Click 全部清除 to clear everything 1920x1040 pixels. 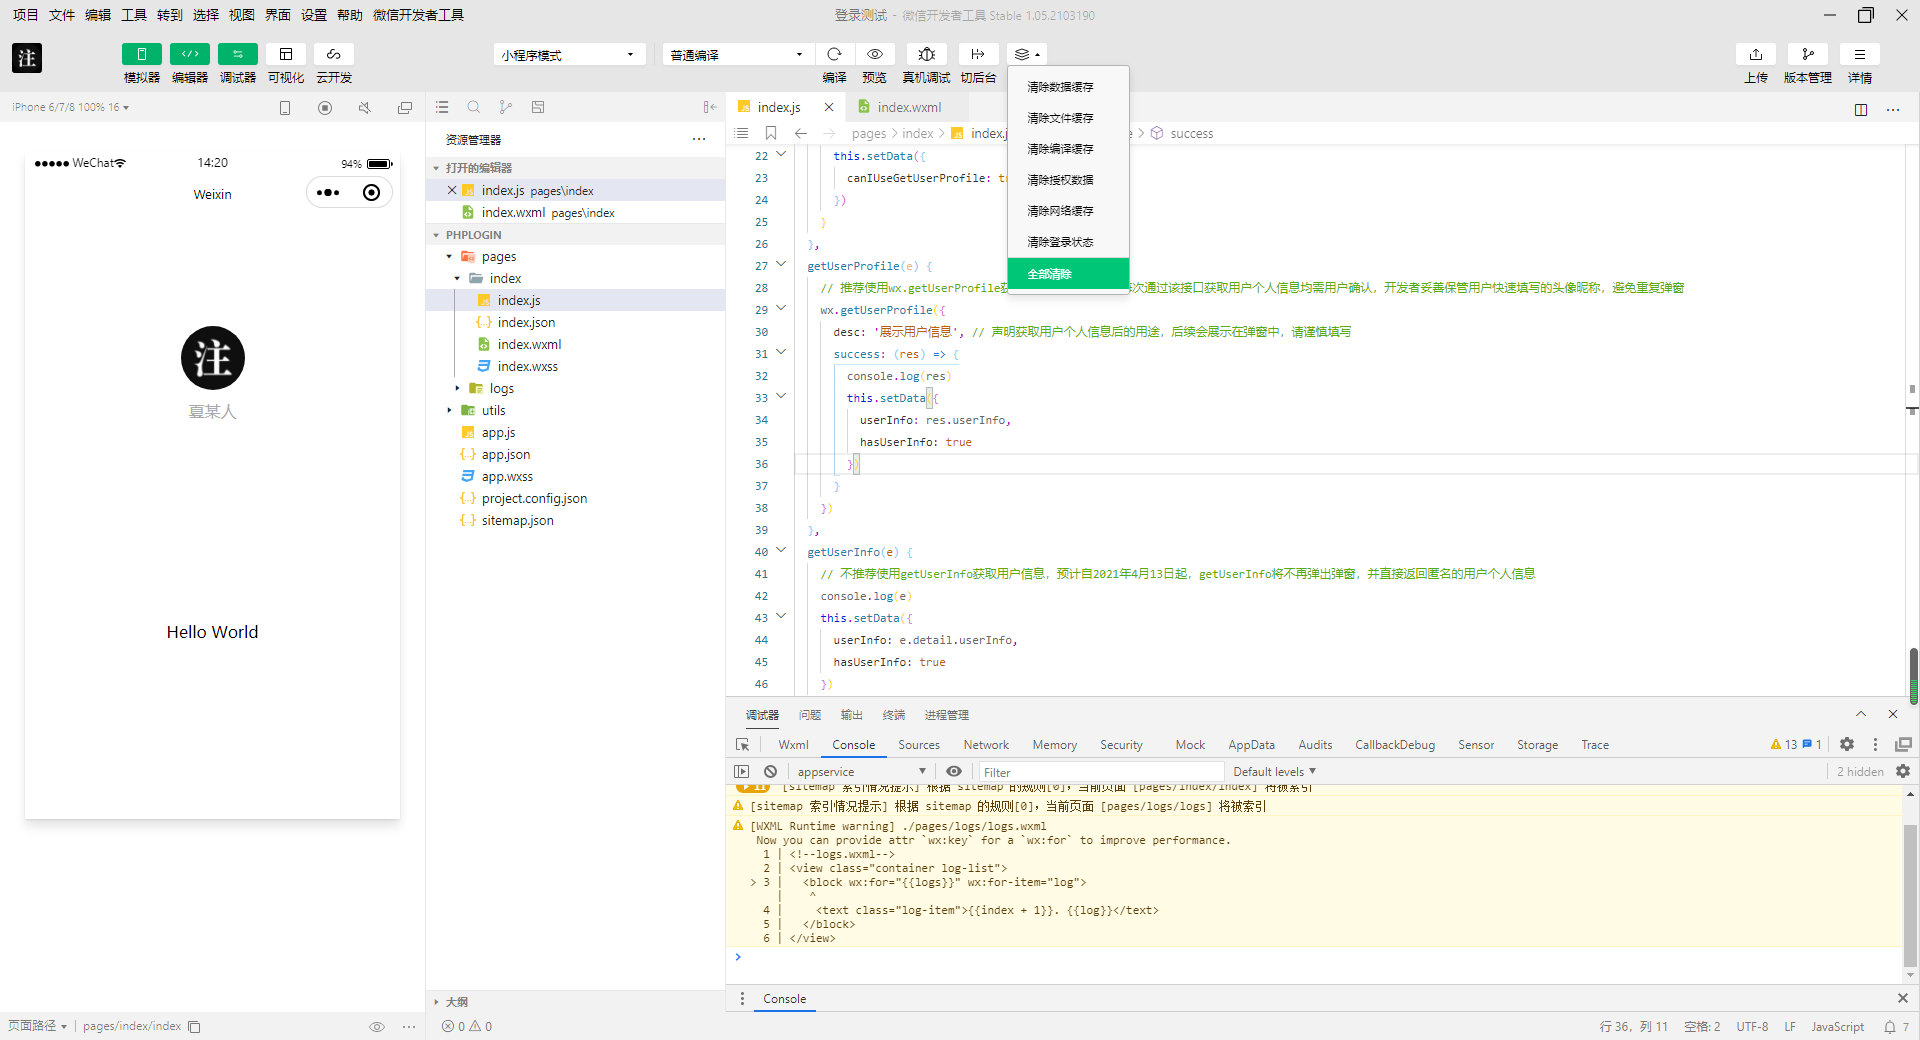pyautogui.click(x=1068, y=274)
